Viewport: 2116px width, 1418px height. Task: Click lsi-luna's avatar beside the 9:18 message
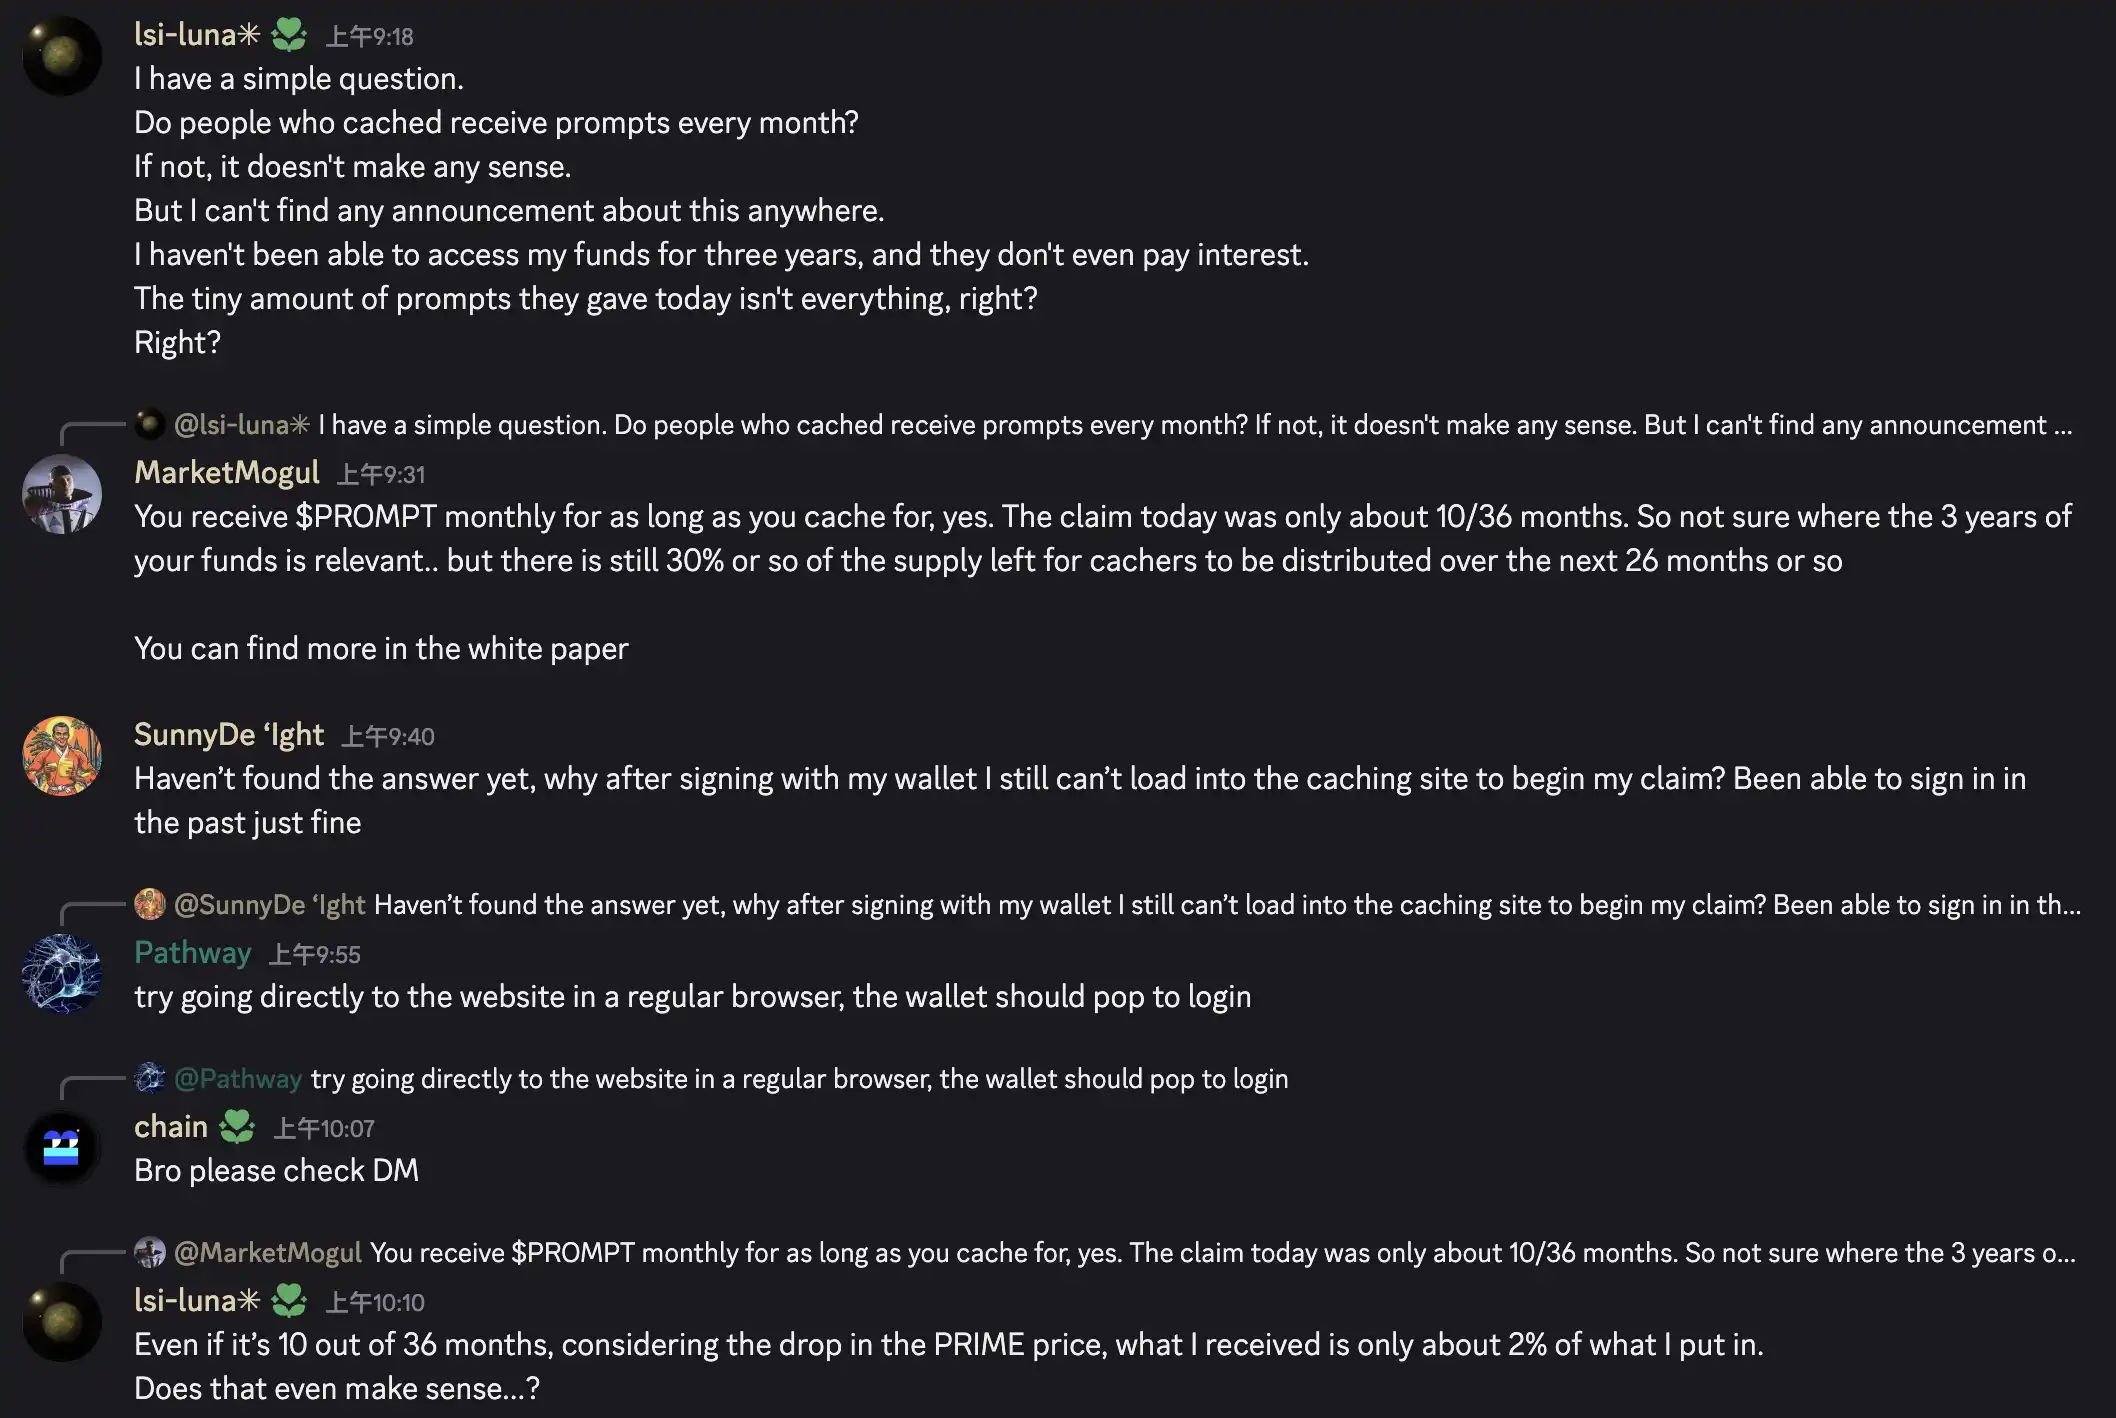pyautogui.click(x=62, y=56)
